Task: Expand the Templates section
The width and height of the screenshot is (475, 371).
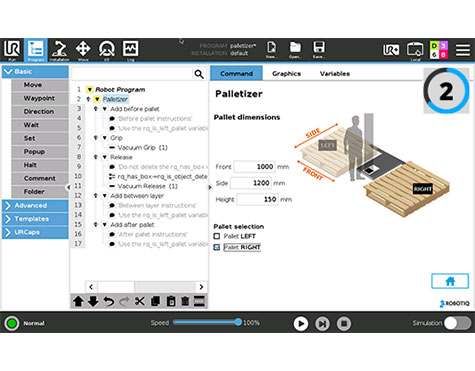Action: pos(35,219)
